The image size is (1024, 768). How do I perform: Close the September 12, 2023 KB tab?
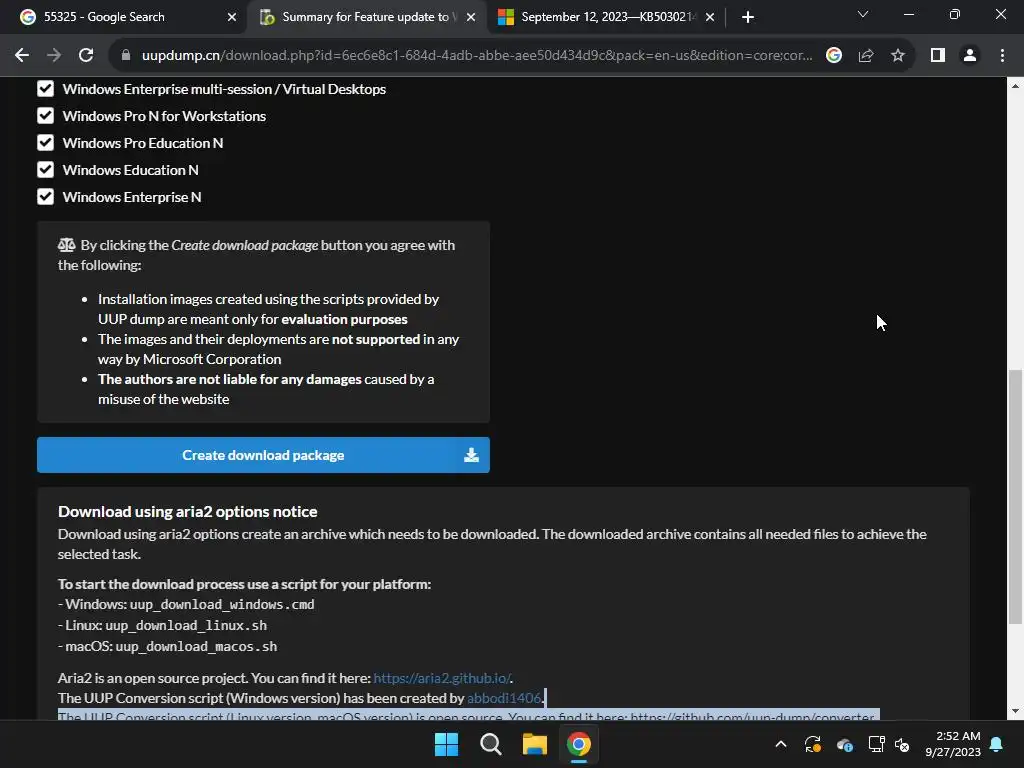tap(710, 17)
